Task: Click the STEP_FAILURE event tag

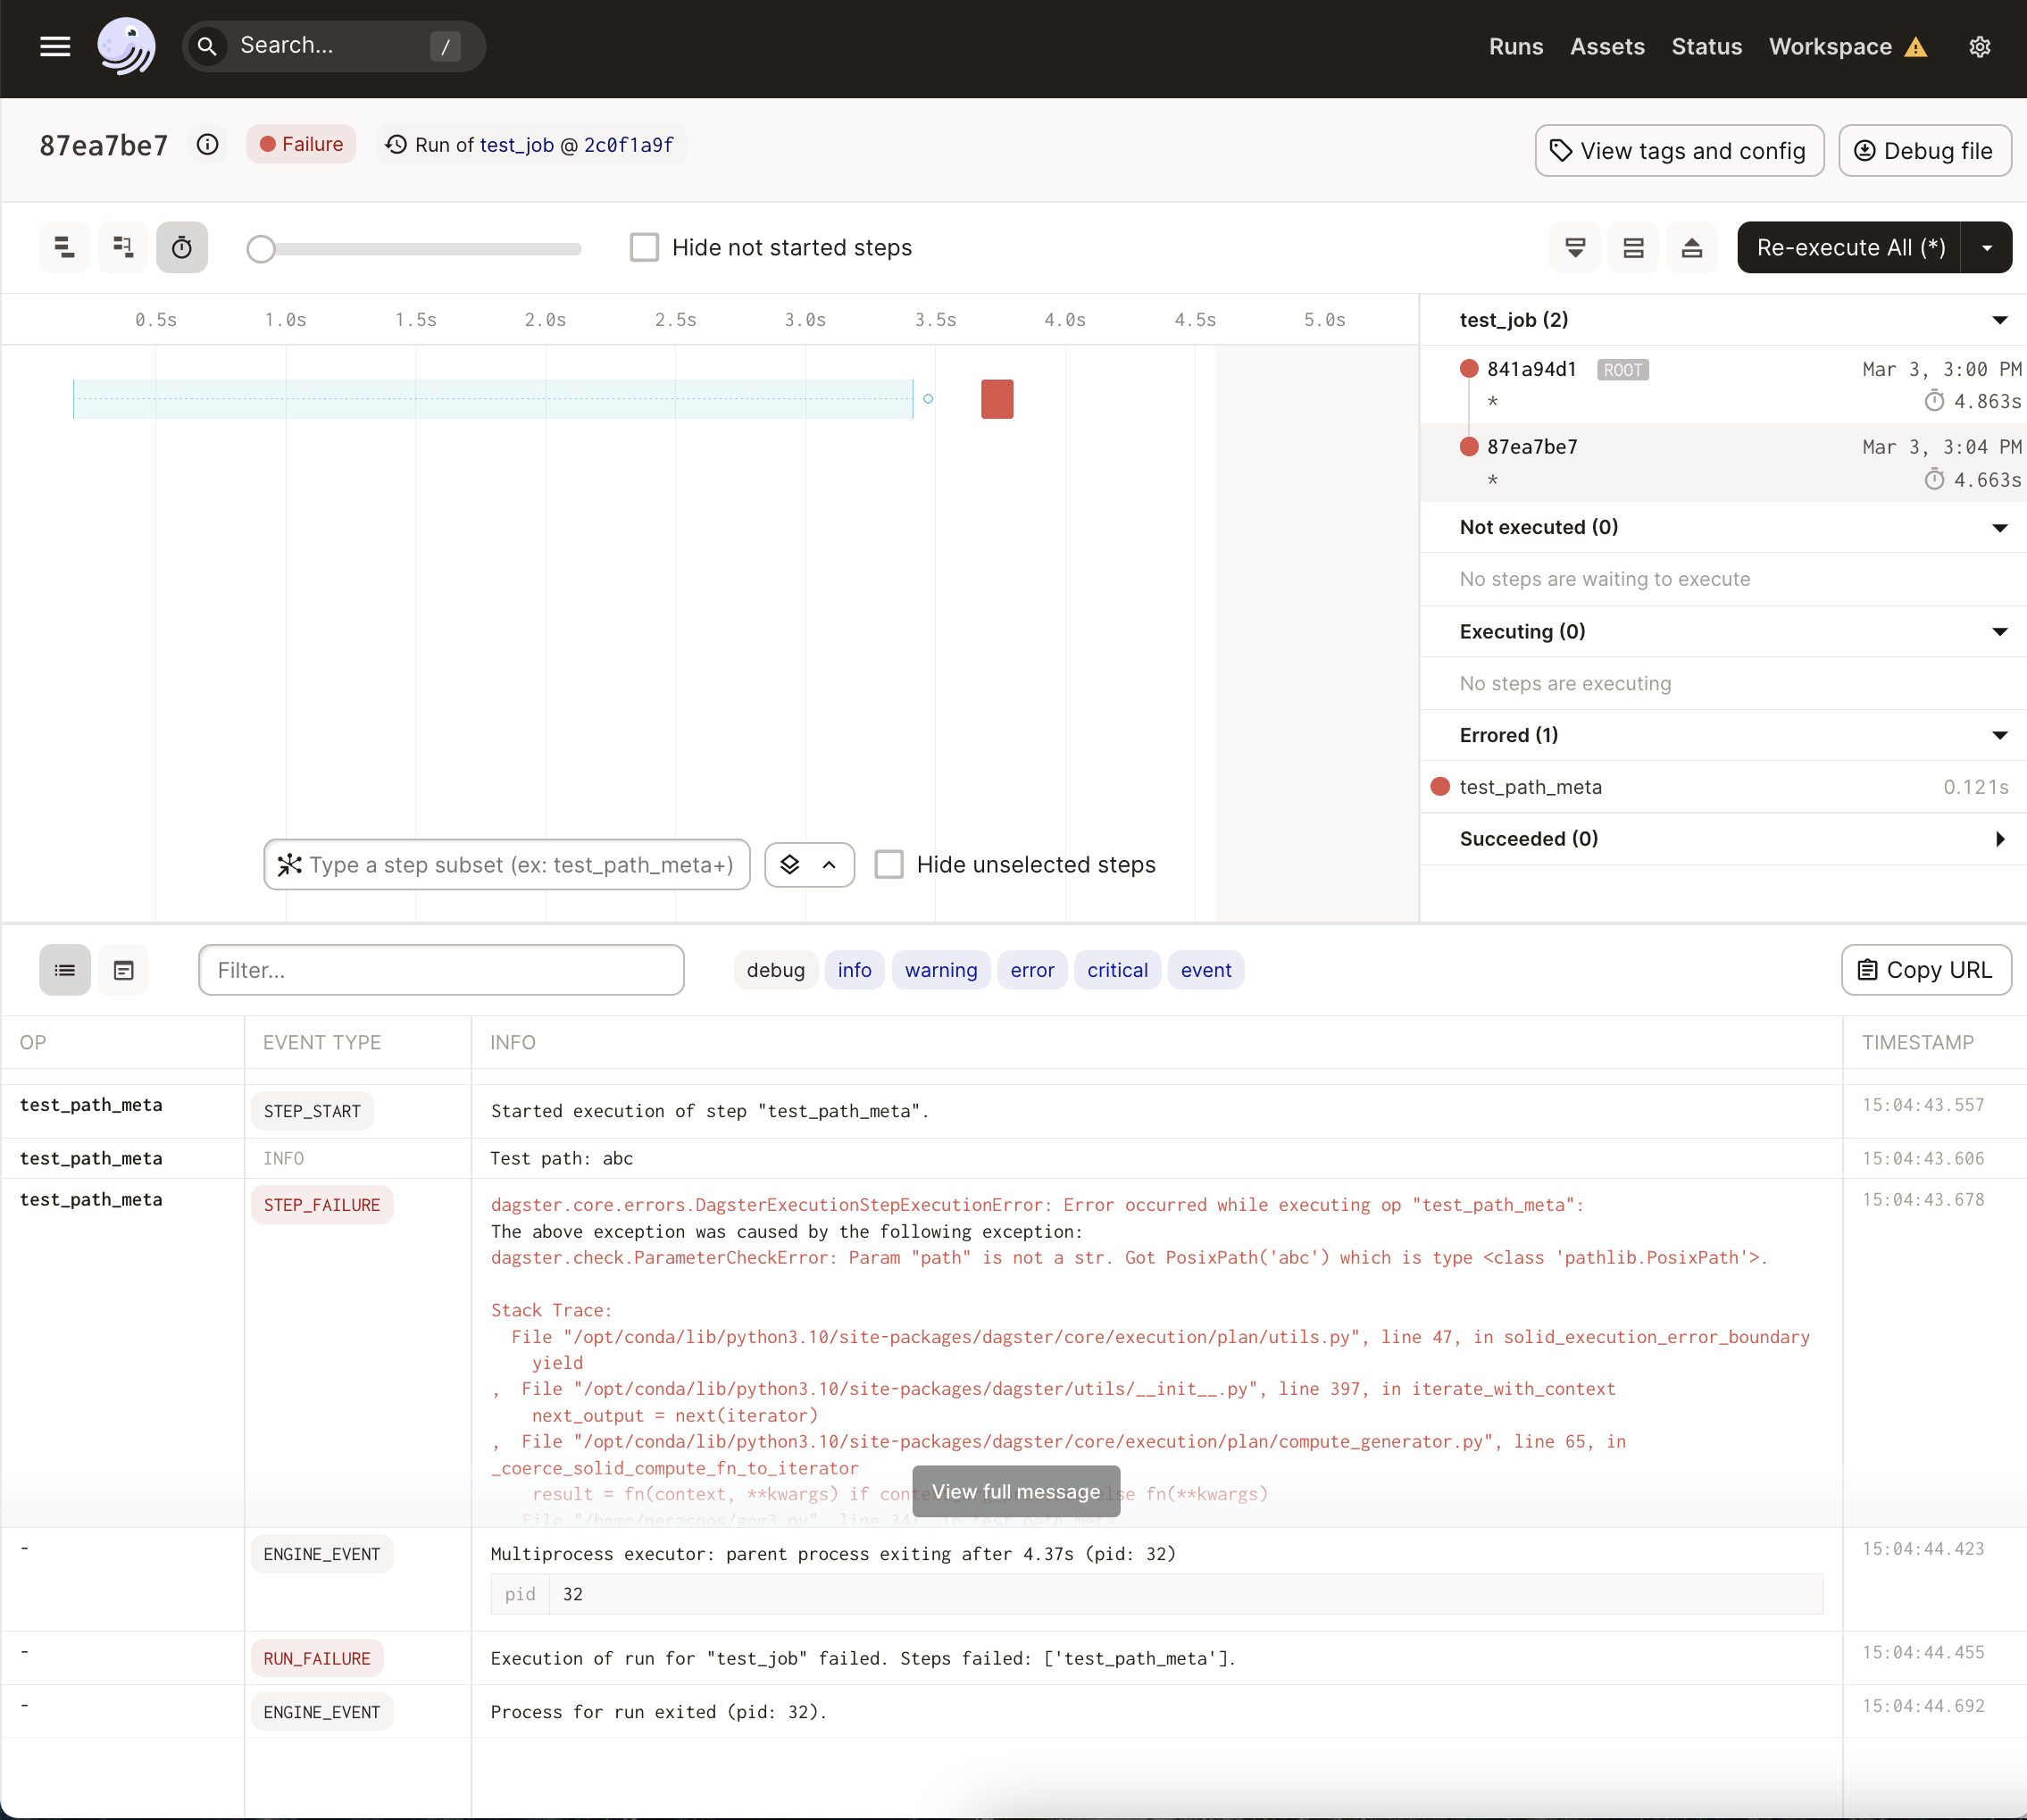Action: click(x=322, y=1205)
